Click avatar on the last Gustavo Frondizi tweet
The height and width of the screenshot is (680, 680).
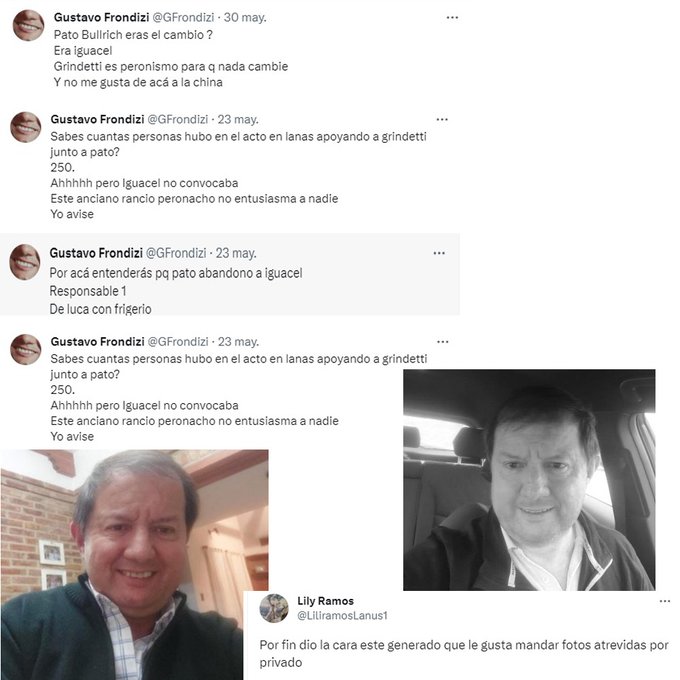click(26, 350)
